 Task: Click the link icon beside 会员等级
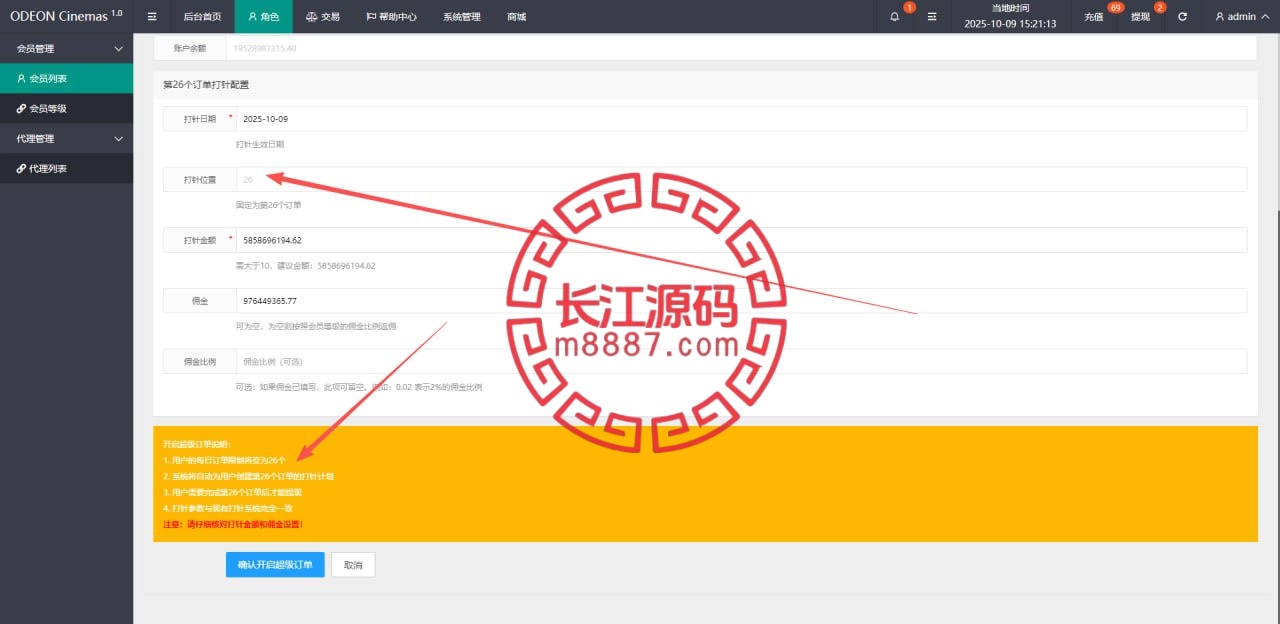pos(21,108)
